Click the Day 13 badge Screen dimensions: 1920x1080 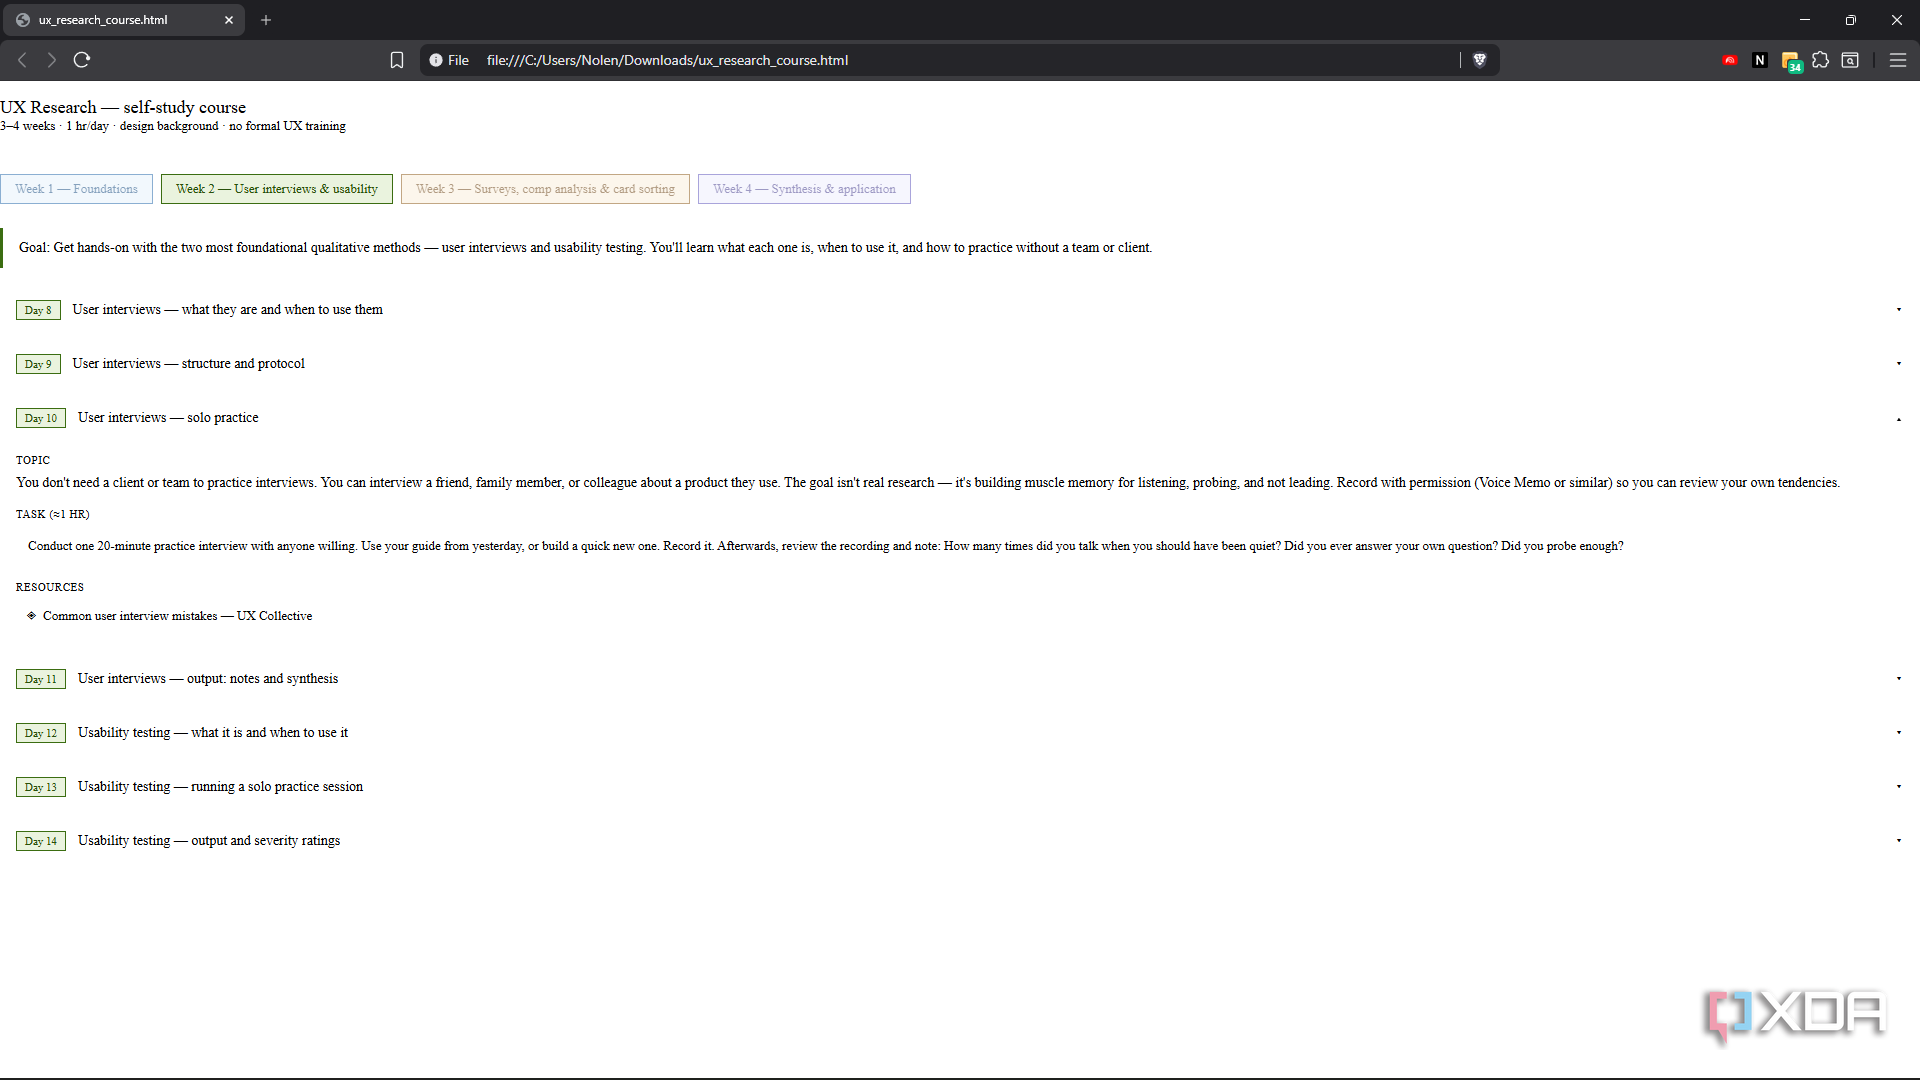pos(41,787)
